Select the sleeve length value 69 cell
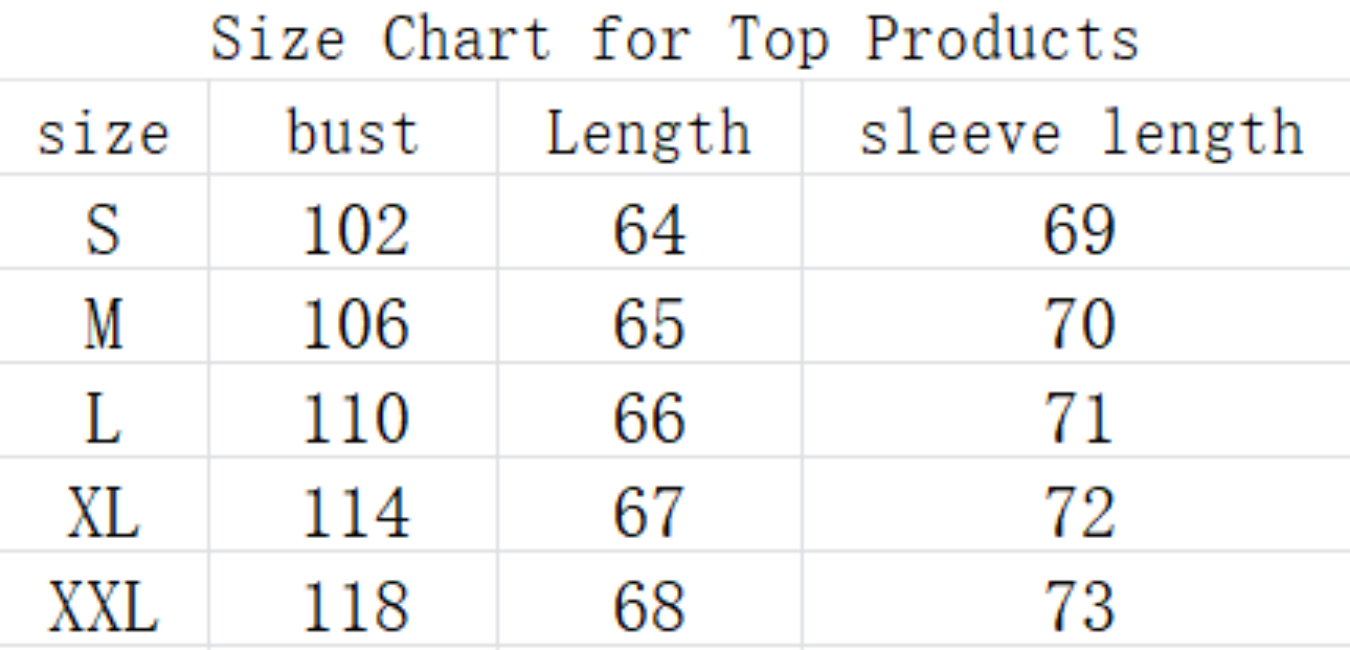Image resolution: width=1350 pixels, height=650 pixels. (1080, 229)
